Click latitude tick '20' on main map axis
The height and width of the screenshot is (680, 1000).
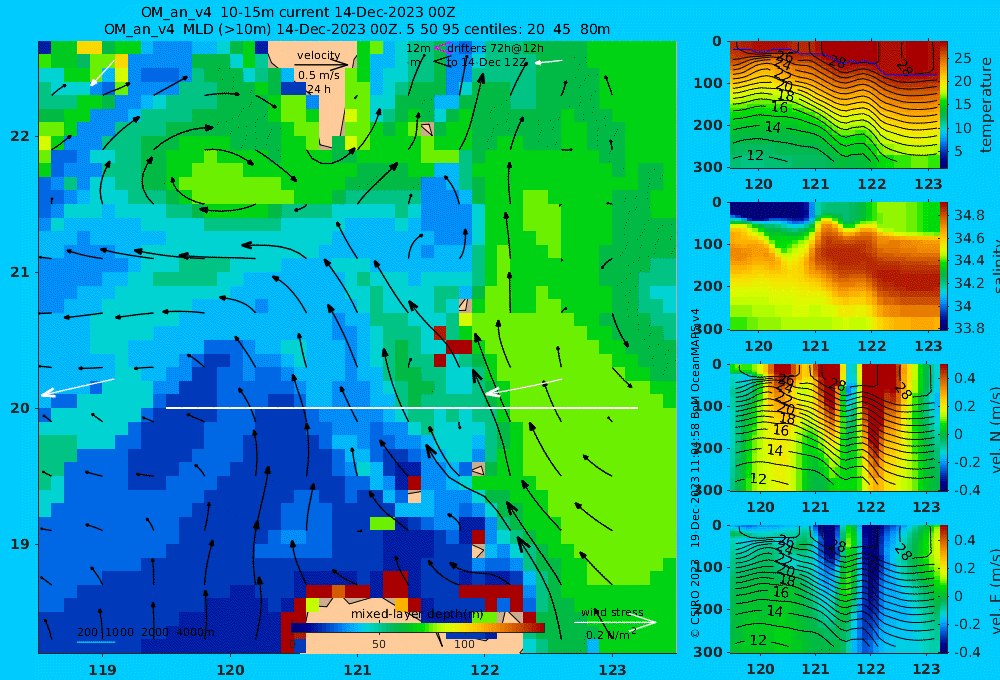pyautogui.click(x=20, y=408)
